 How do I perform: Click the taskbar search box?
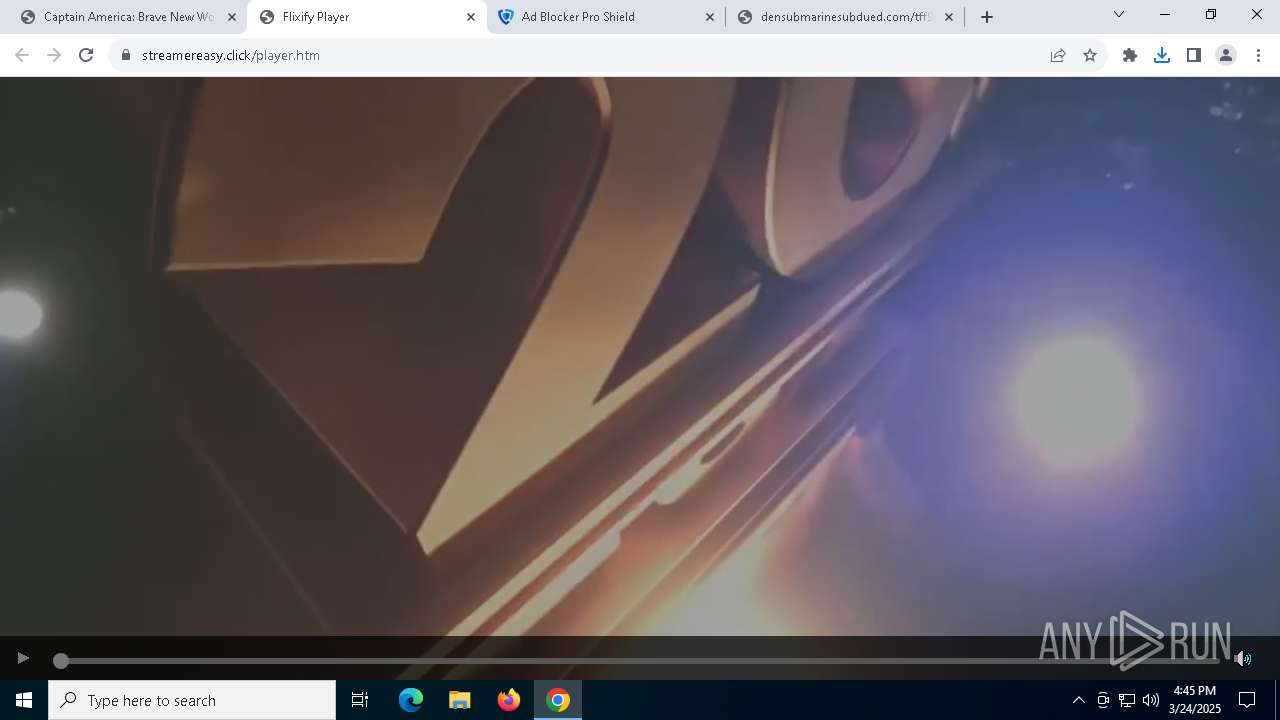[192, 700]
